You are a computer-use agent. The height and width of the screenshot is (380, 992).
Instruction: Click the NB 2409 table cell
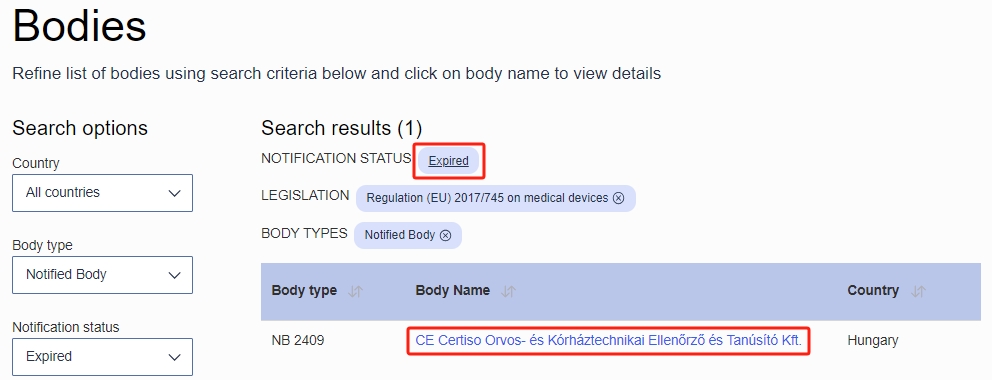pos(297,341)
